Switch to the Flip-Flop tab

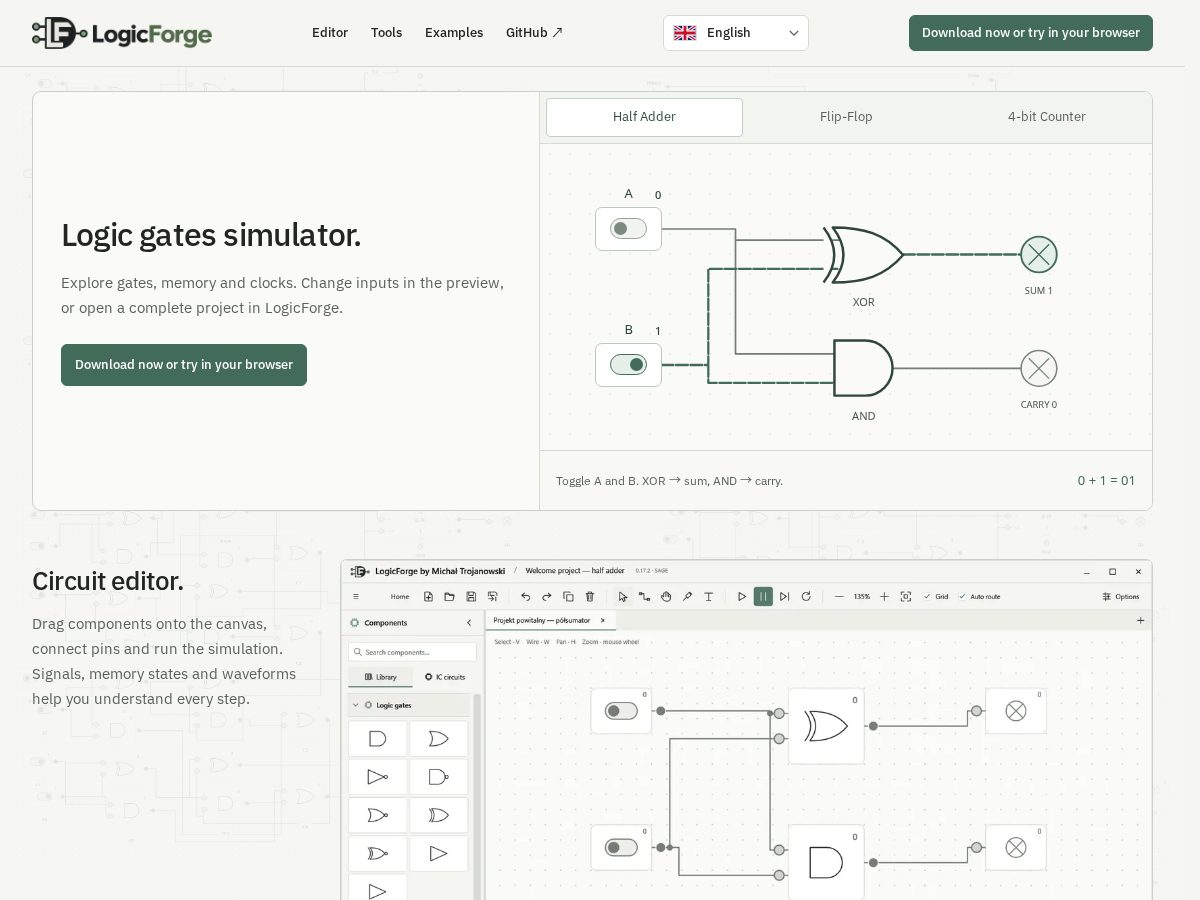(x=846, y=117)
